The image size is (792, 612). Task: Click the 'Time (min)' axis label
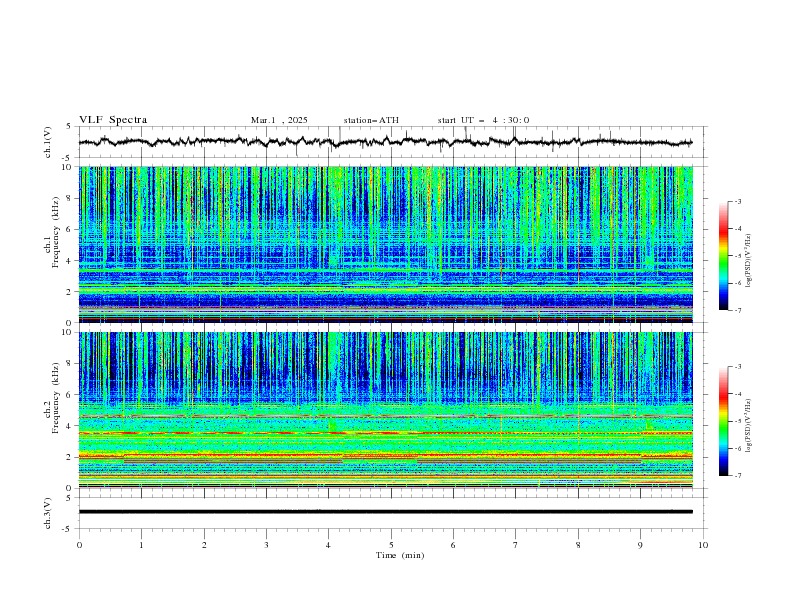click(400, 555)
